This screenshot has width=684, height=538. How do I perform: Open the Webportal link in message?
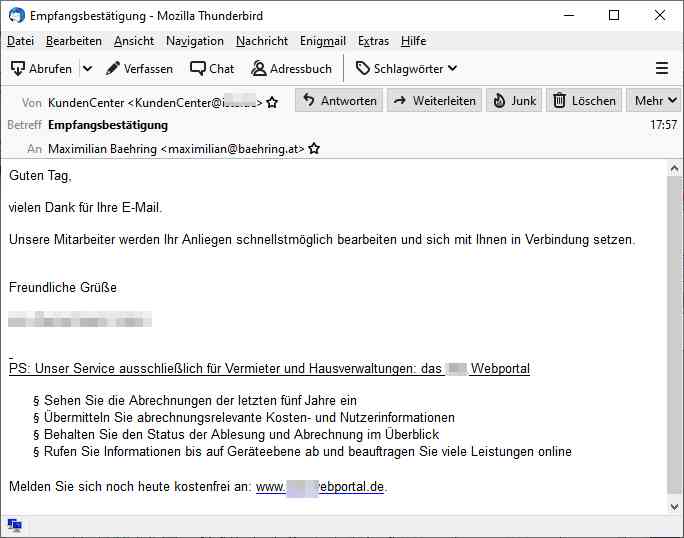(320, 487)
